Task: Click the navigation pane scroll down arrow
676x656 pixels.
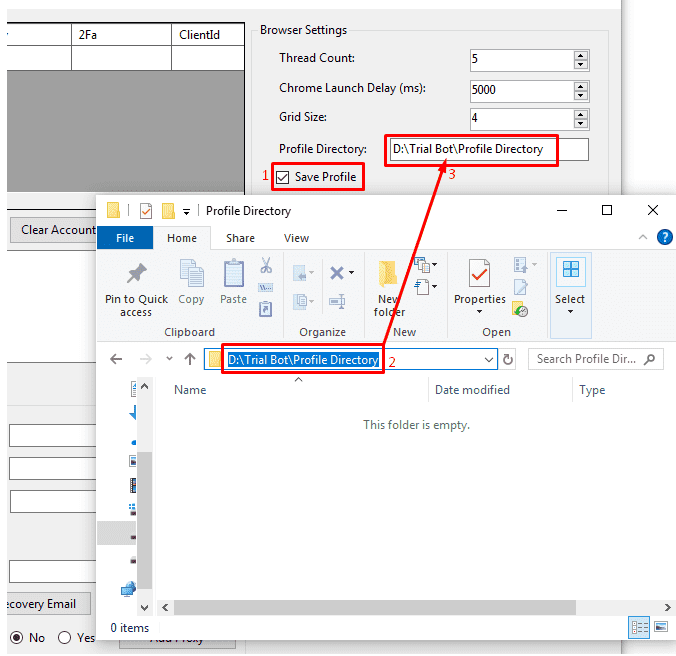Action: pos(144,608)
